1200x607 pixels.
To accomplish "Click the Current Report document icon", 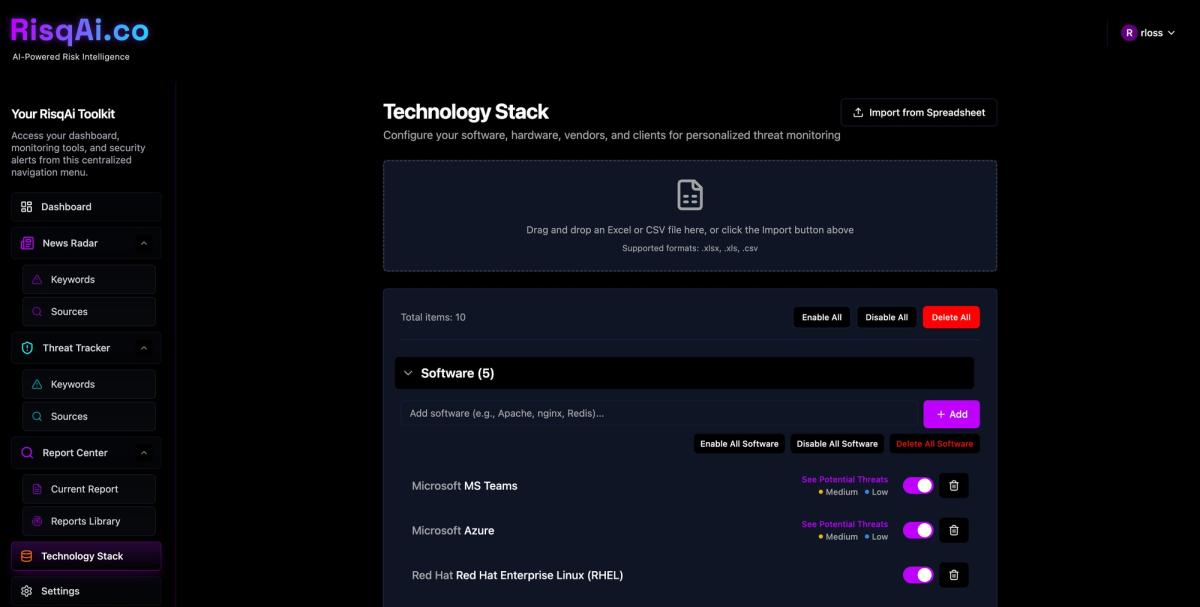I will (x=38, y=490).
